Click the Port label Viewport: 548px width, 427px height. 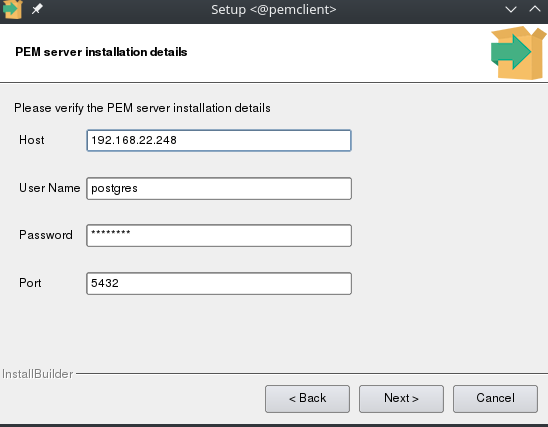(x=30, y=283)
